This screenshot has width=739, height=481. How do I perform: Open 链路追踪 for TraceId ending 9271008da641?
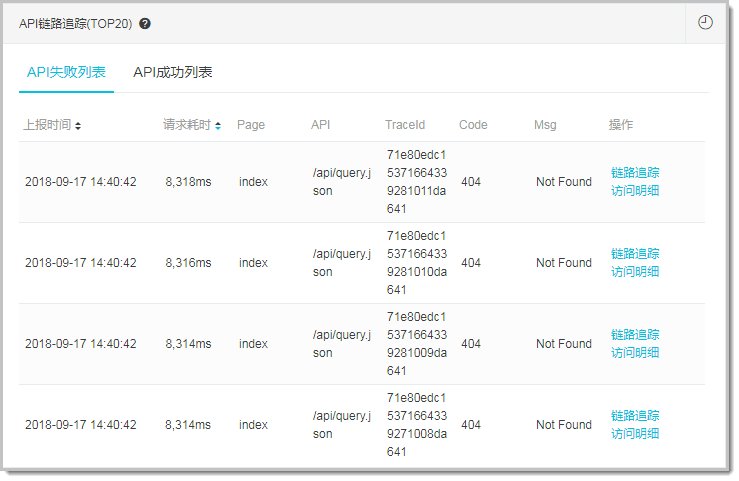pyautogui.click(x=635, y=416)
